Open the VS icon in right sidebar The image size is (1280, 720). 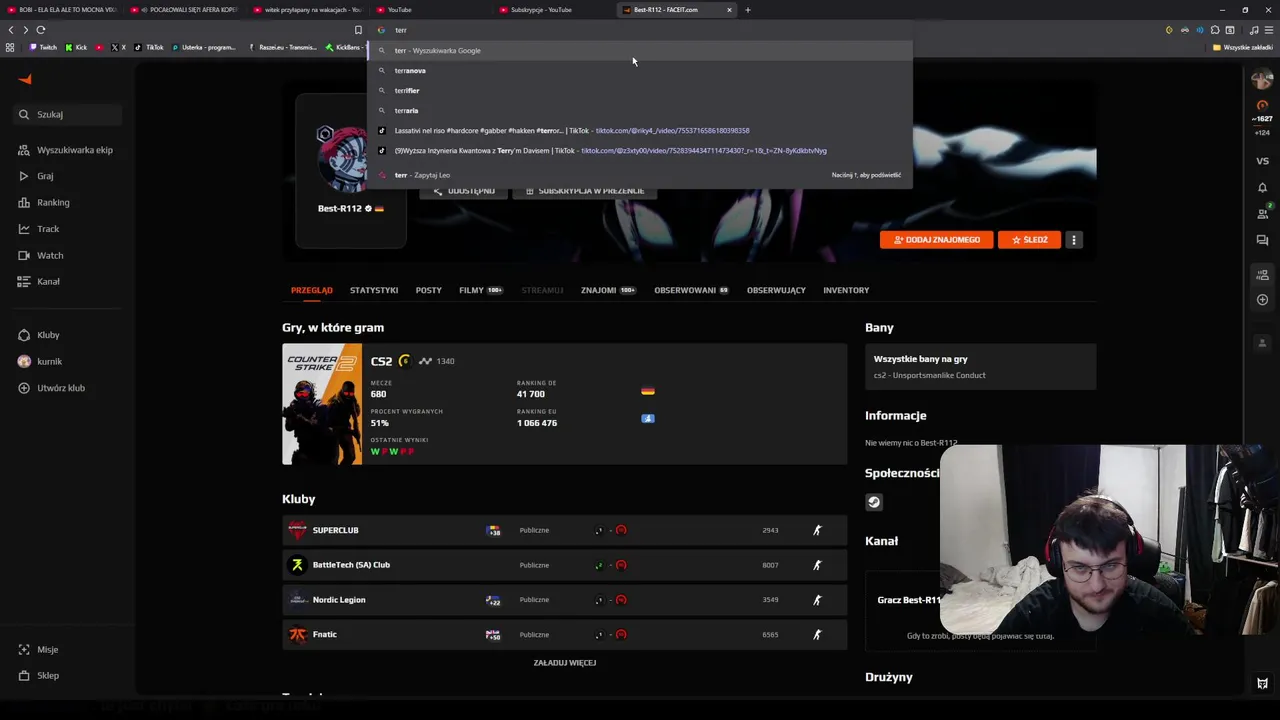point(1262,161)
